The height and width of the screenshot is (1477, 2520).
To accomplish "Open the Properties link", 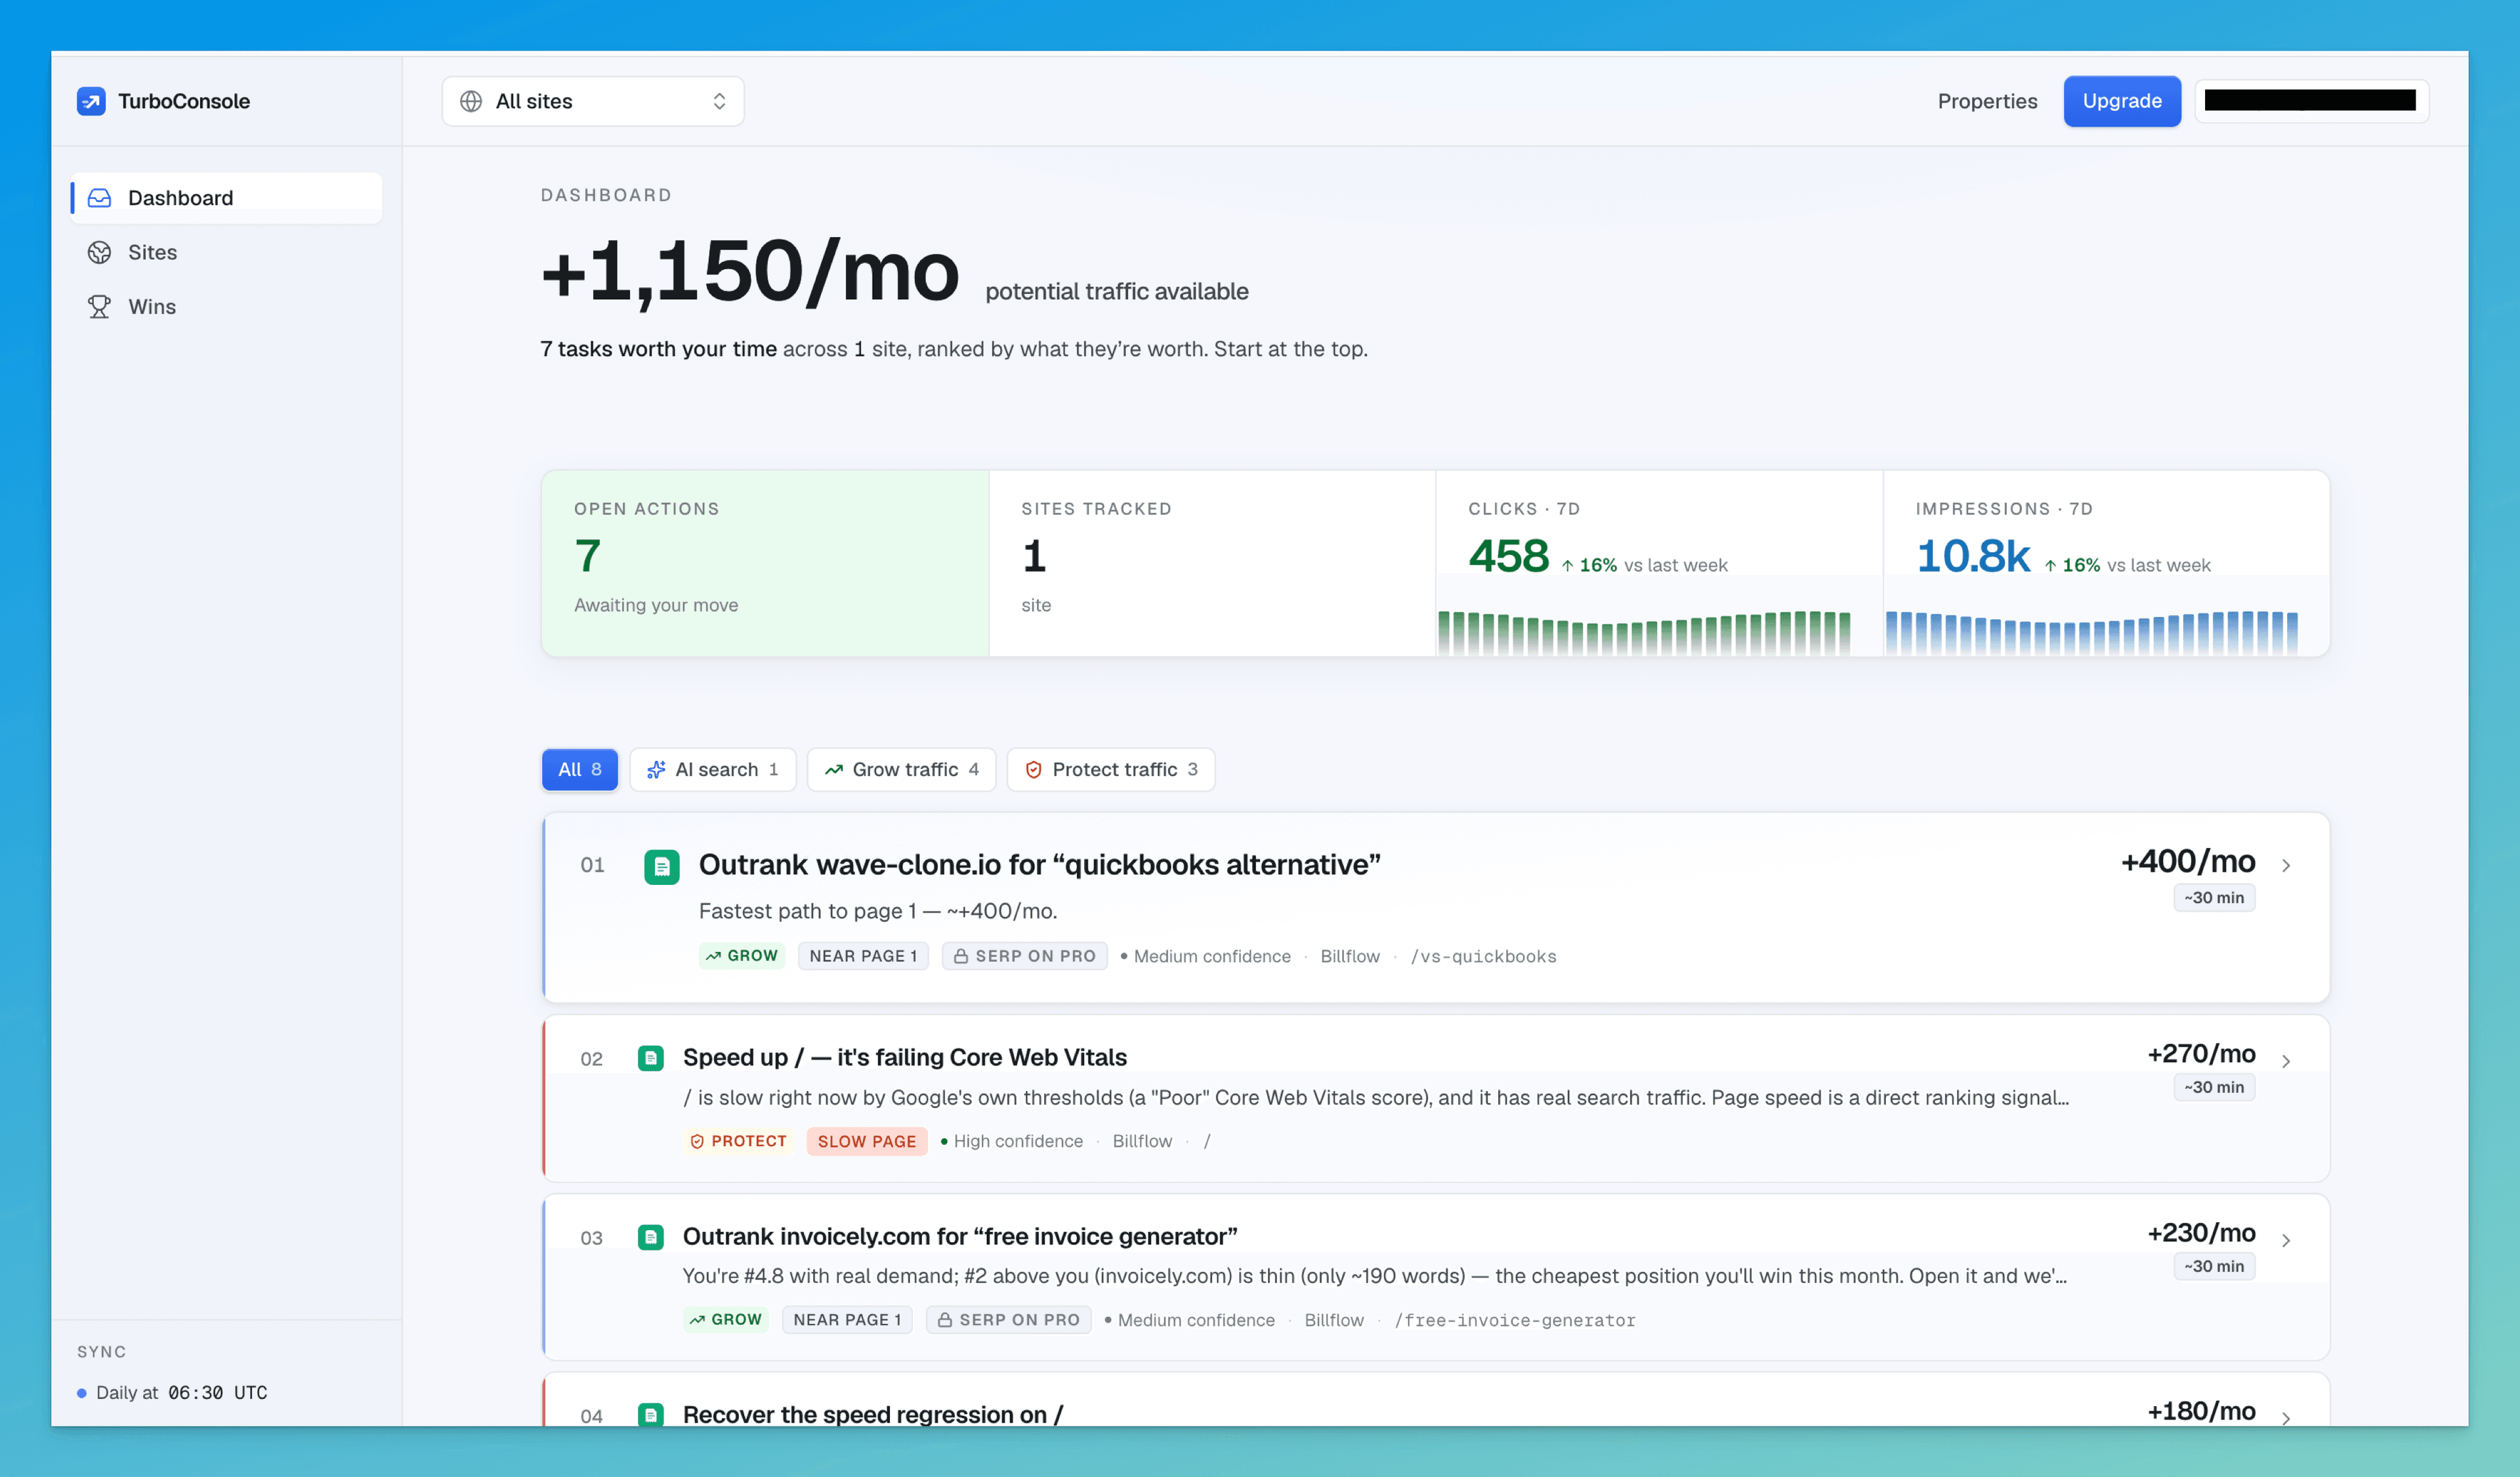I will 1987,101.
